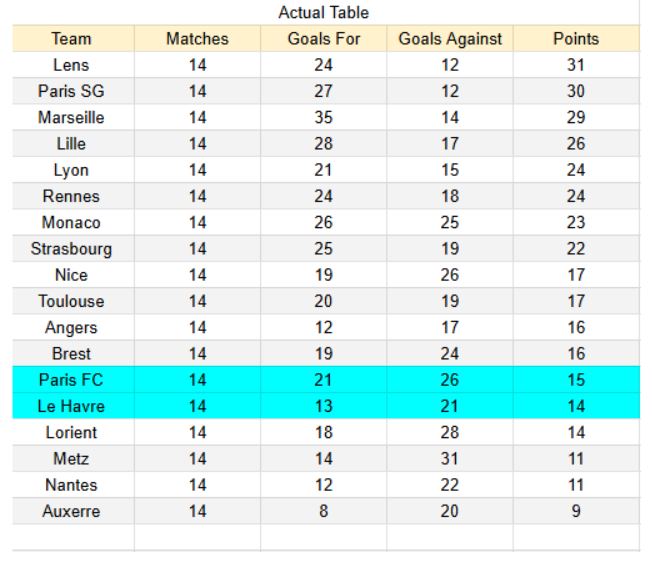Select the Actual Table title cell
Image resolution: width=653 pixels, height=563 pixels.
(323, 13)
